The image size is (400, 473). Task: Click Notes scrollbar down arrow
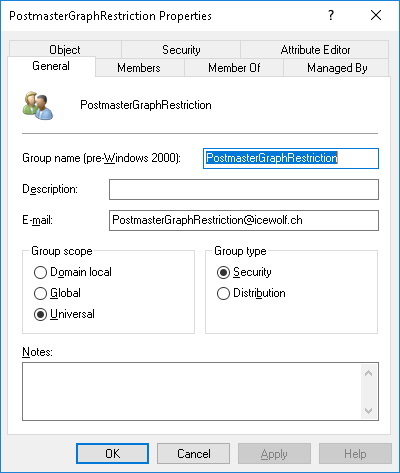pyautogui.click(x=369, y=410)
